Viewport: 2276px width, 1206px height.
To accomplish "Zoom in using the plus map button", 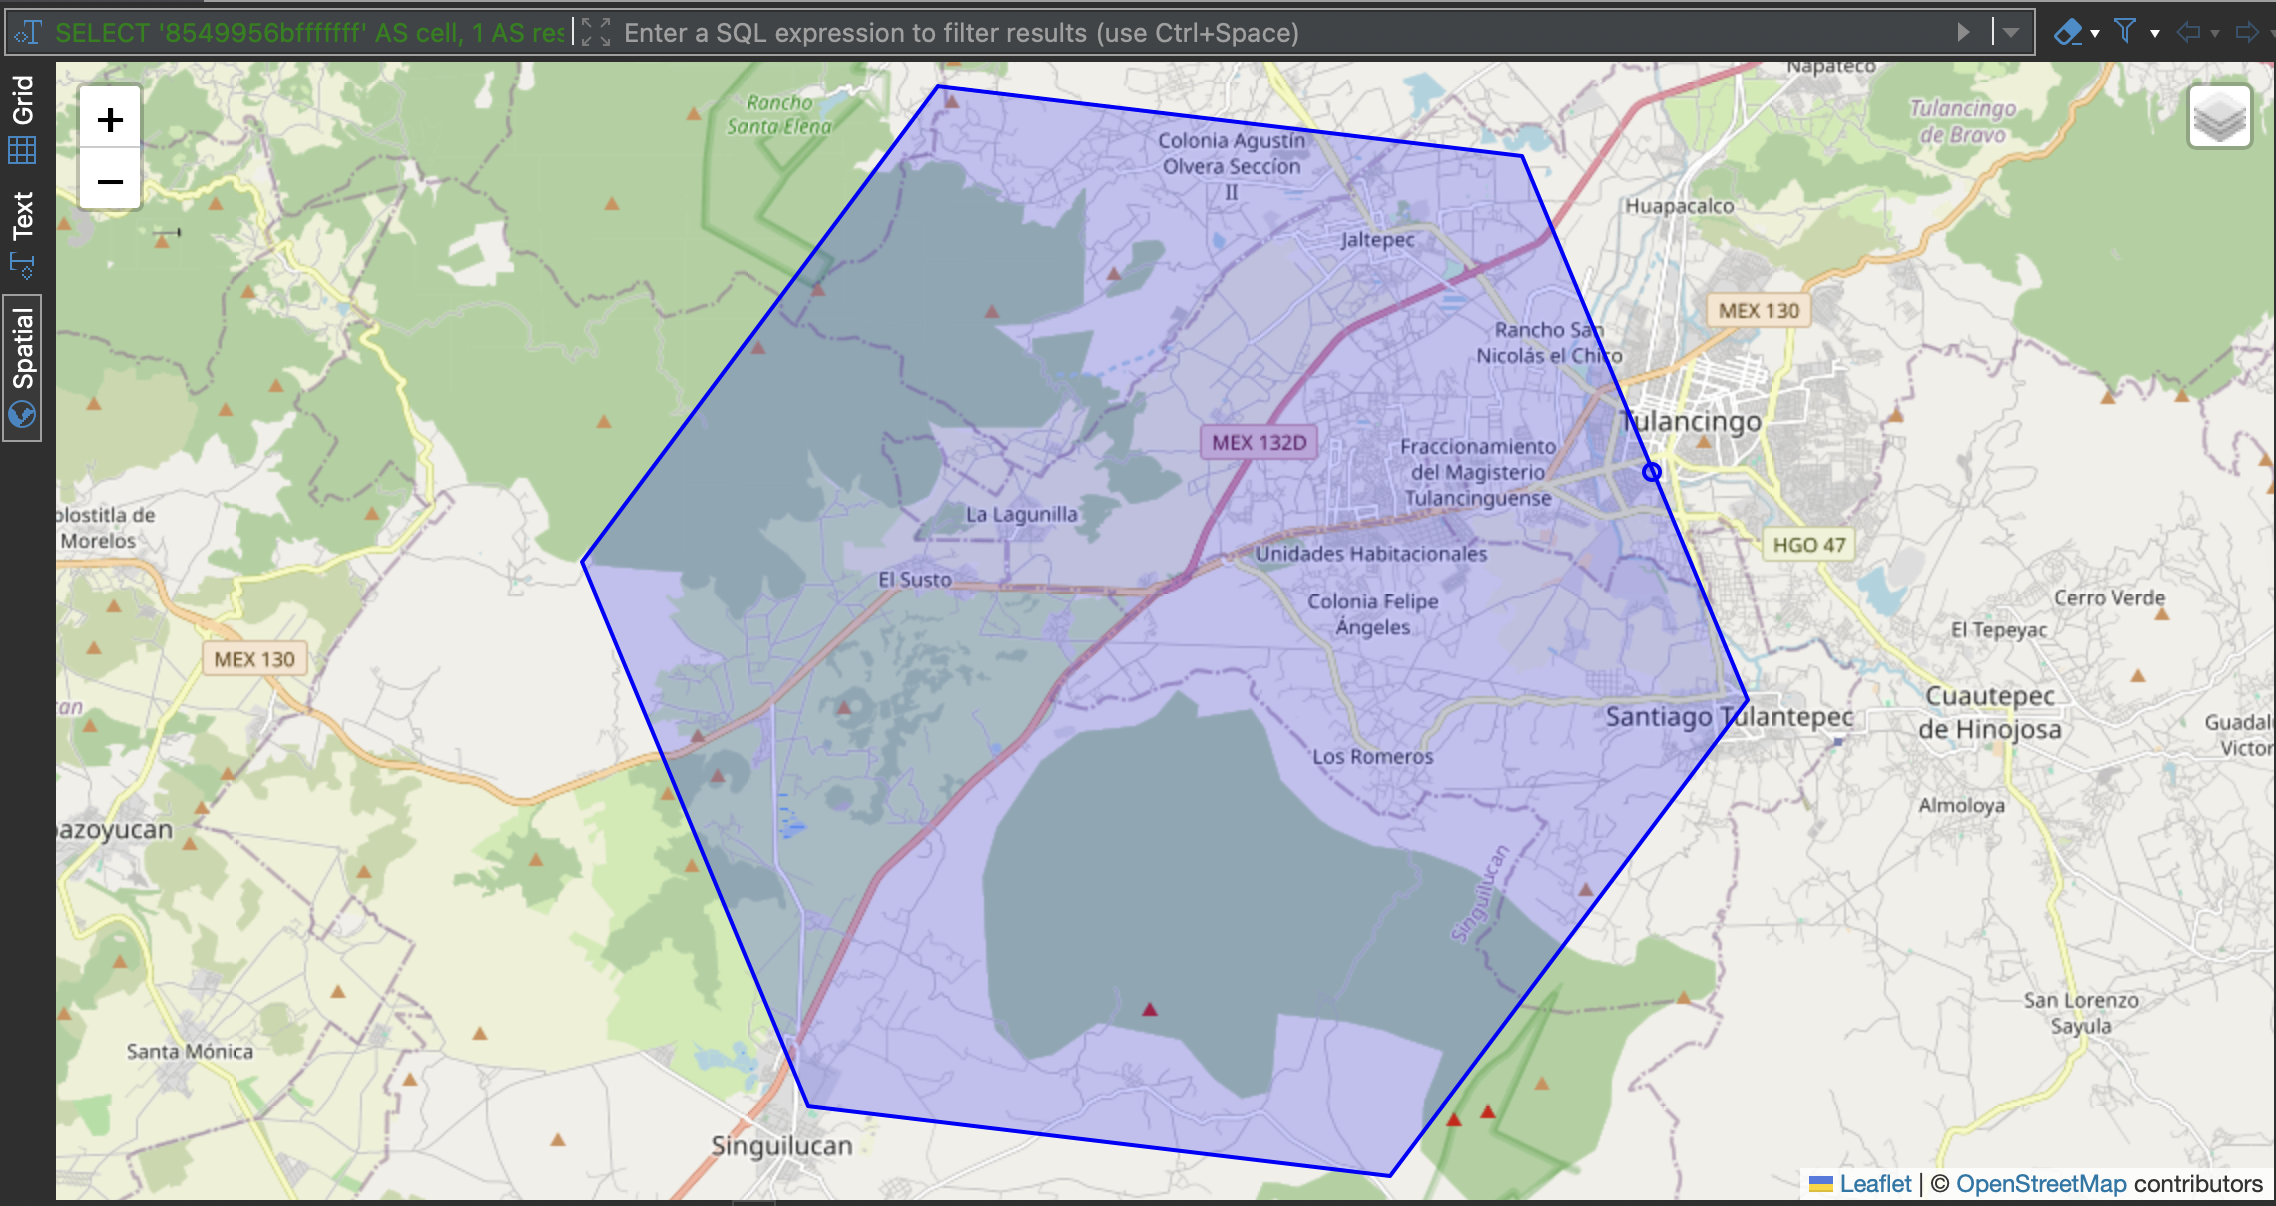I will click(110, 118).
